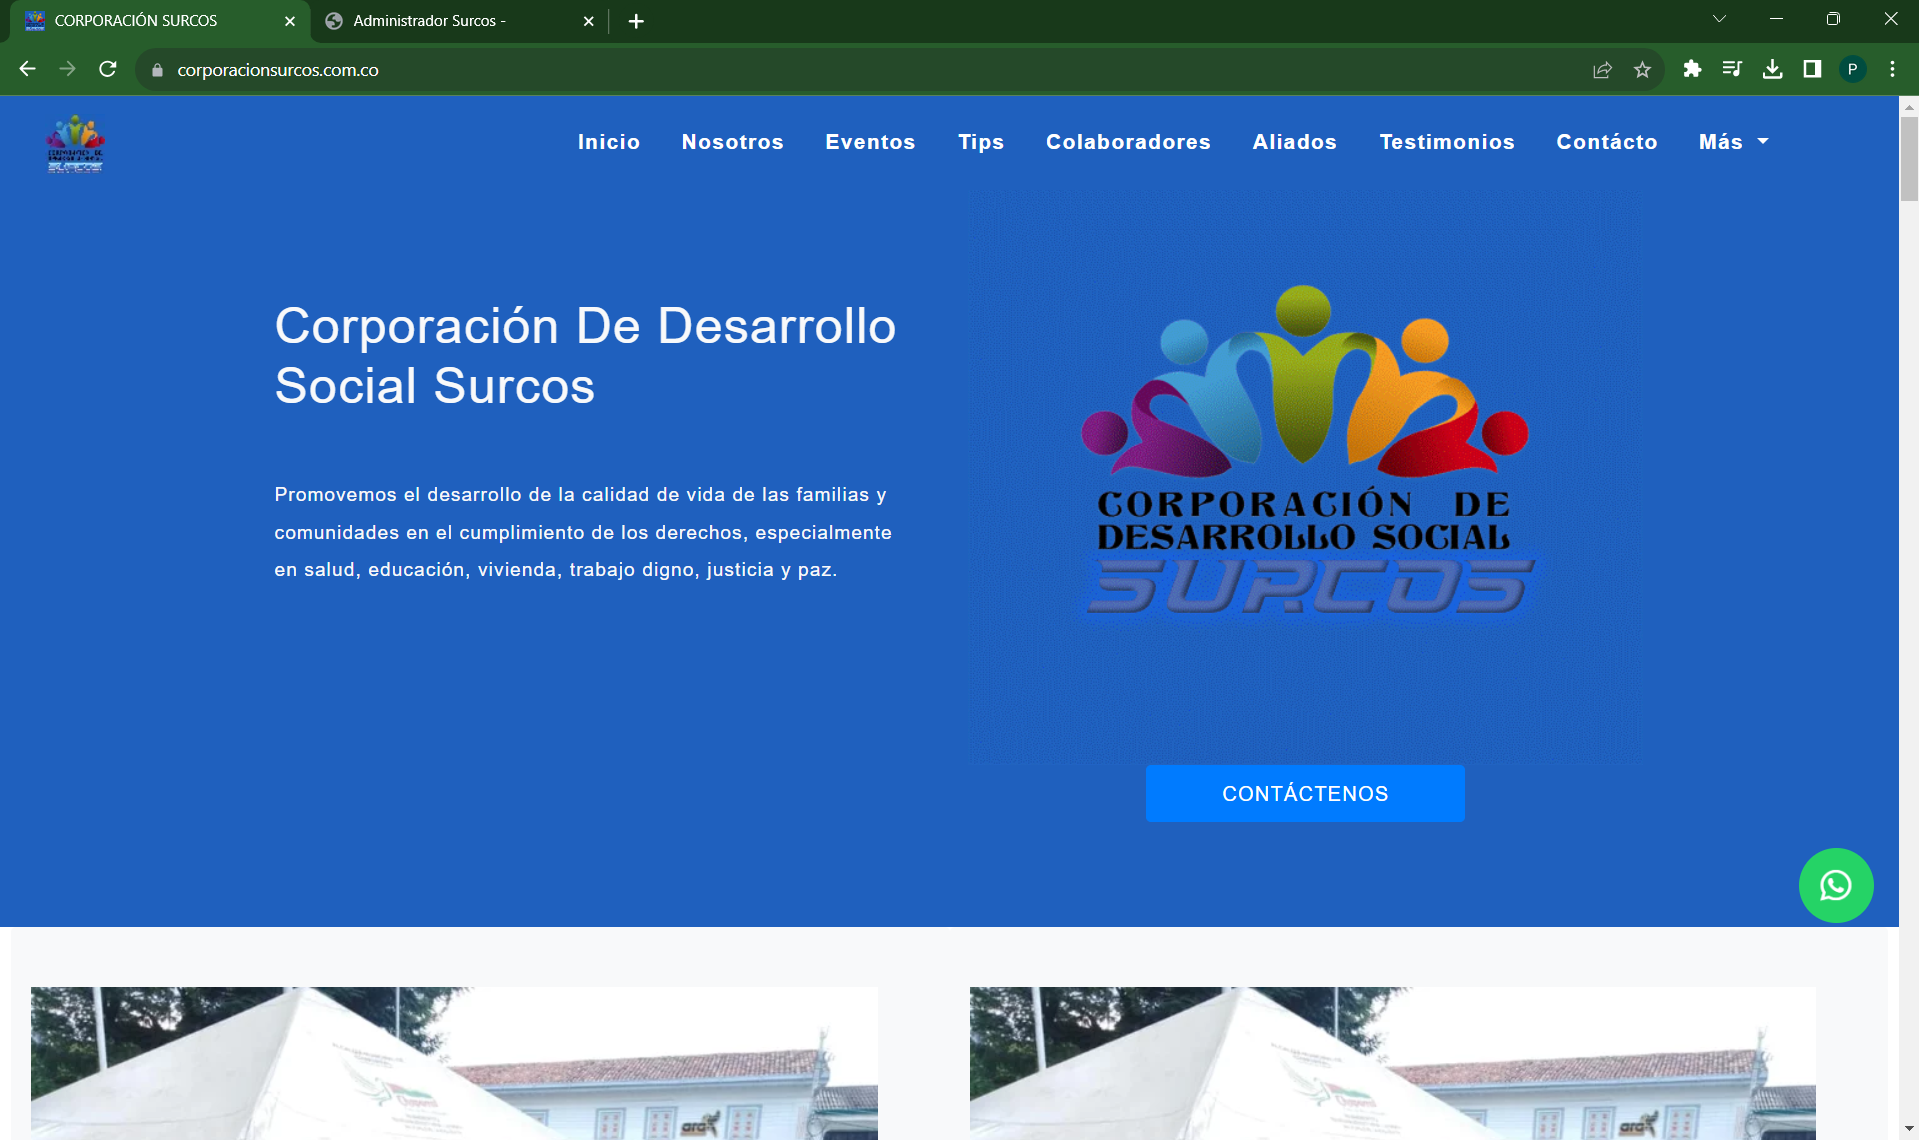
Task: Open a new tab with the plus icon
Action: 636,21
